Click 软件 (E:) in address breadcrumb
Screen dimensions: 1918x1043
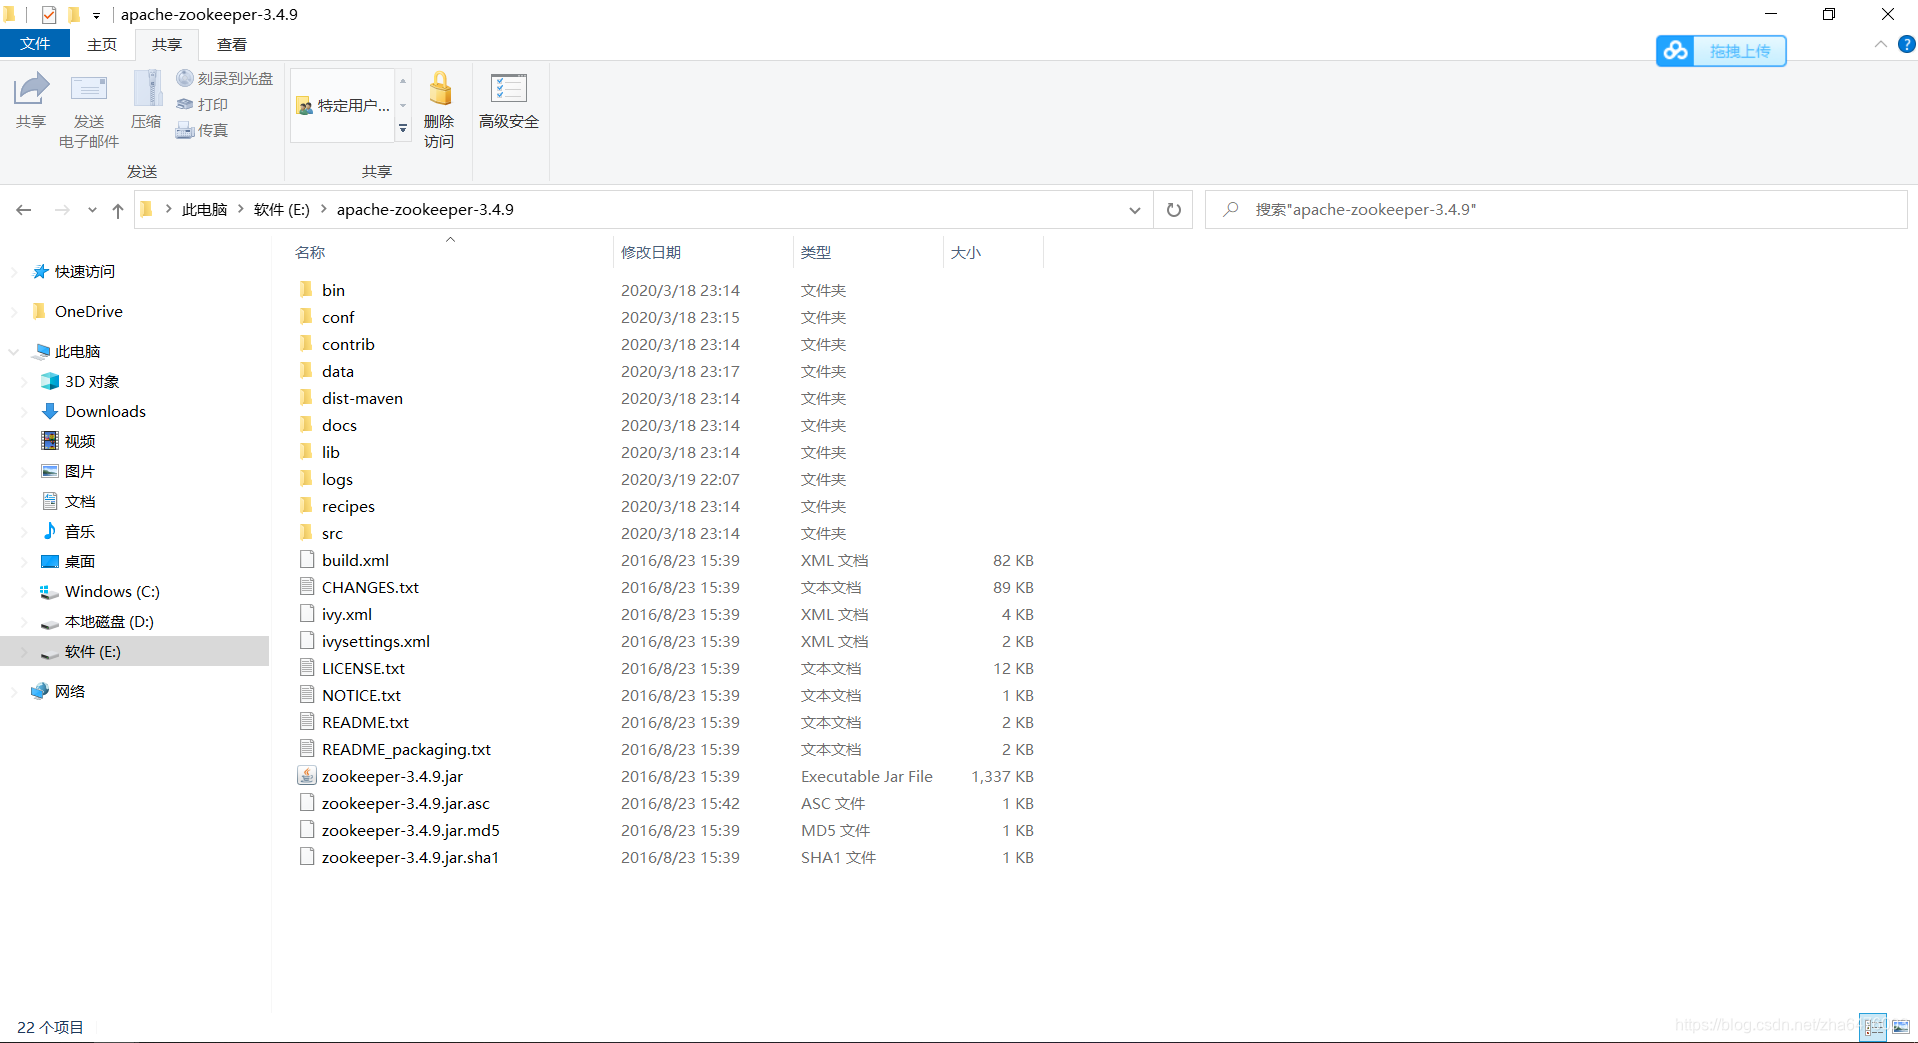pos(282,210)
